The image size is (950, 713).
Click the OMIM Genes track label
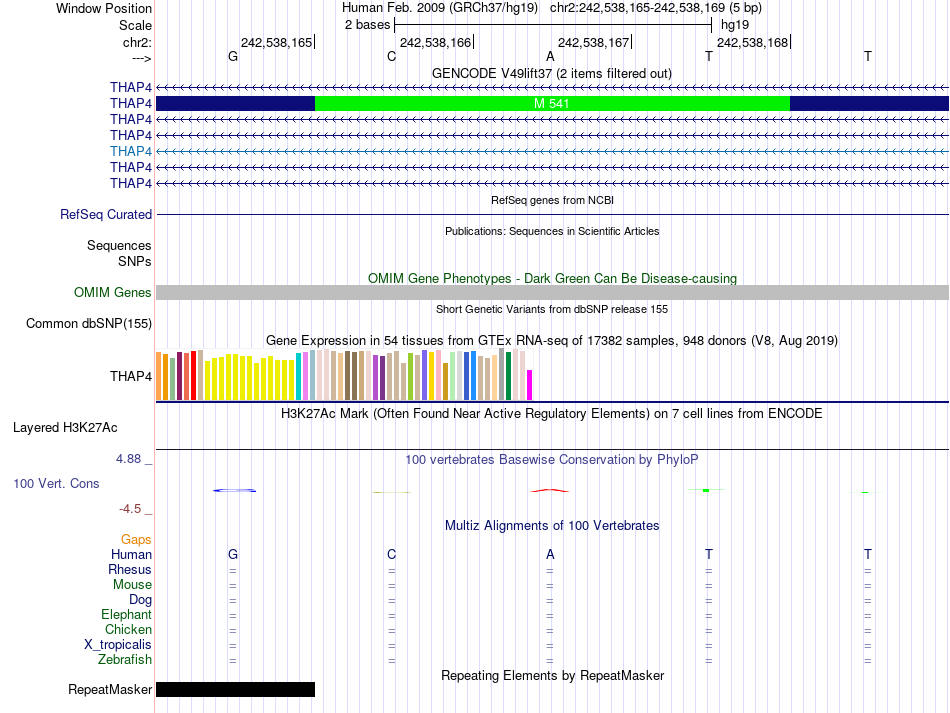(113, 293)
